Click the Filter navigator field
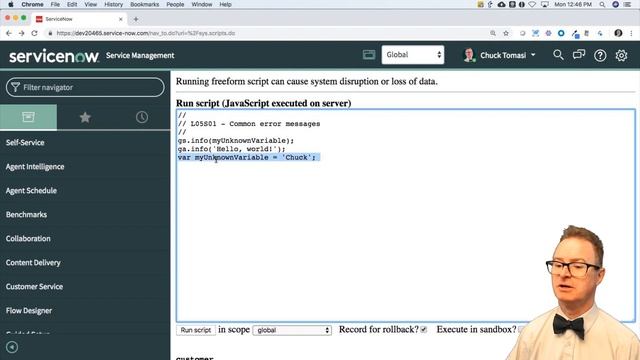 [85, 87]
